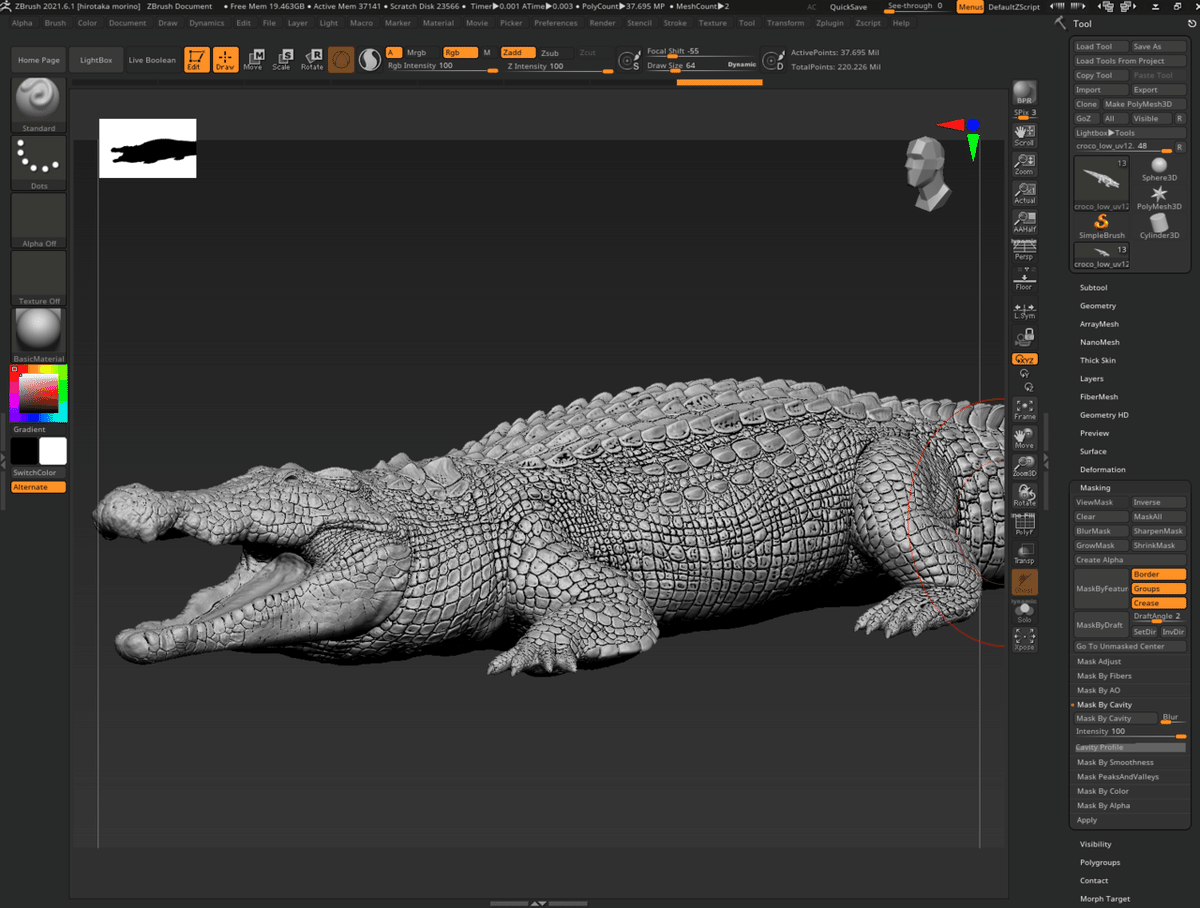Select the Sphere3D tool icon
This screenshot has width=1200, height=908.
click(x=1159, y=170)
